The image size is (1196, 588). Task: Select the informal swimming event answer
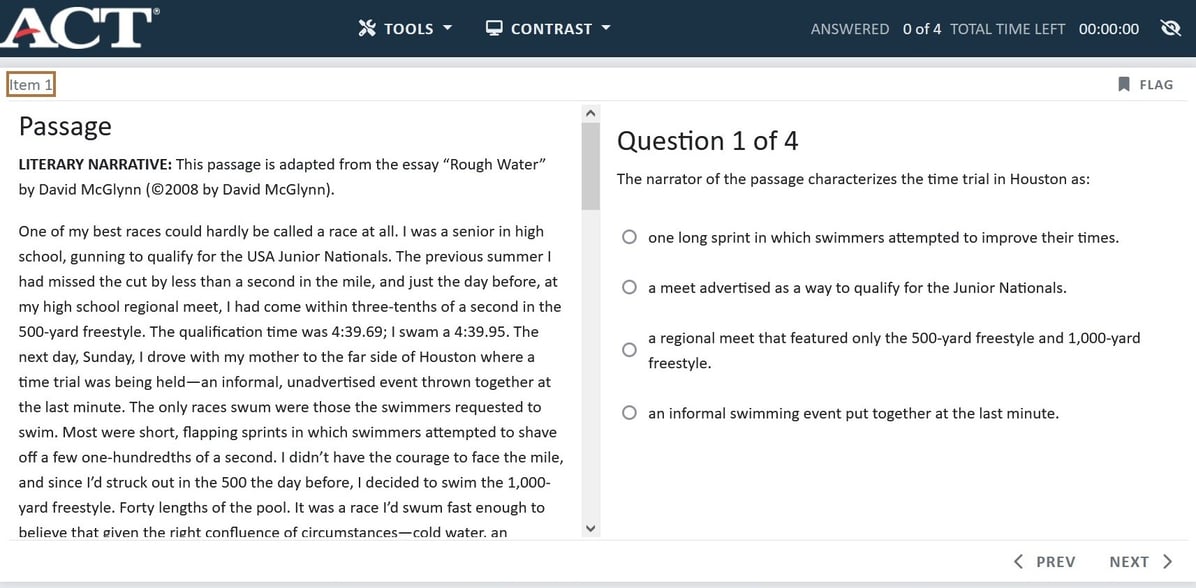click(629, 412)
